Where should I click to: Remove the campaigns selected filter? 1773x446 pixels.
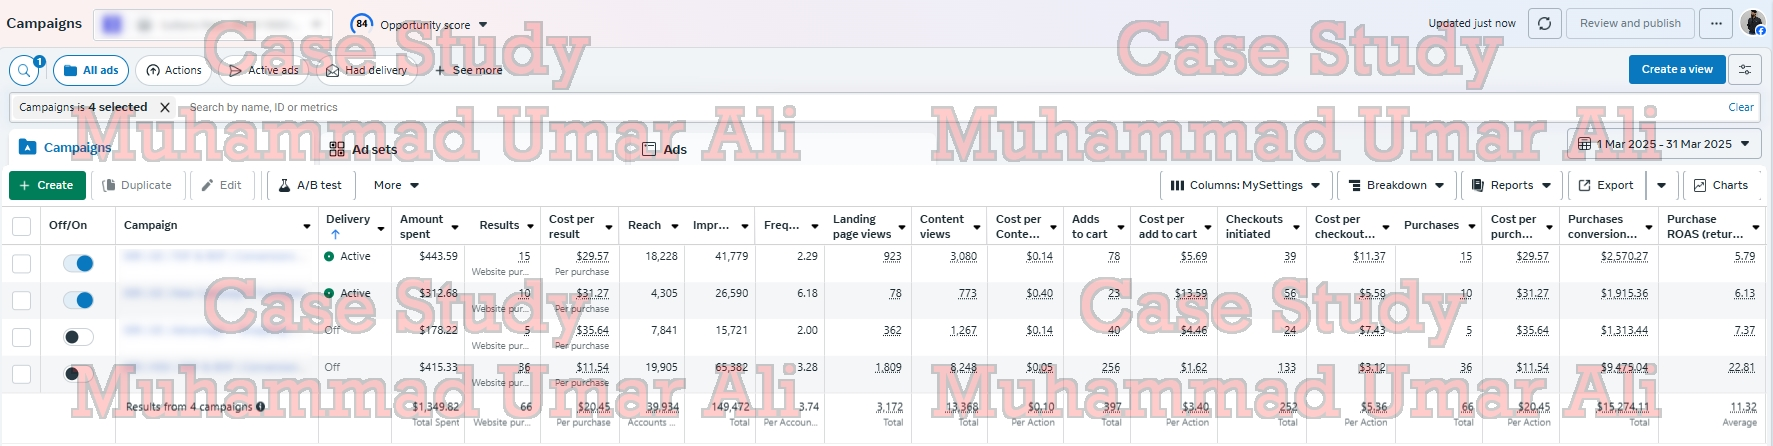coord(165,107)
